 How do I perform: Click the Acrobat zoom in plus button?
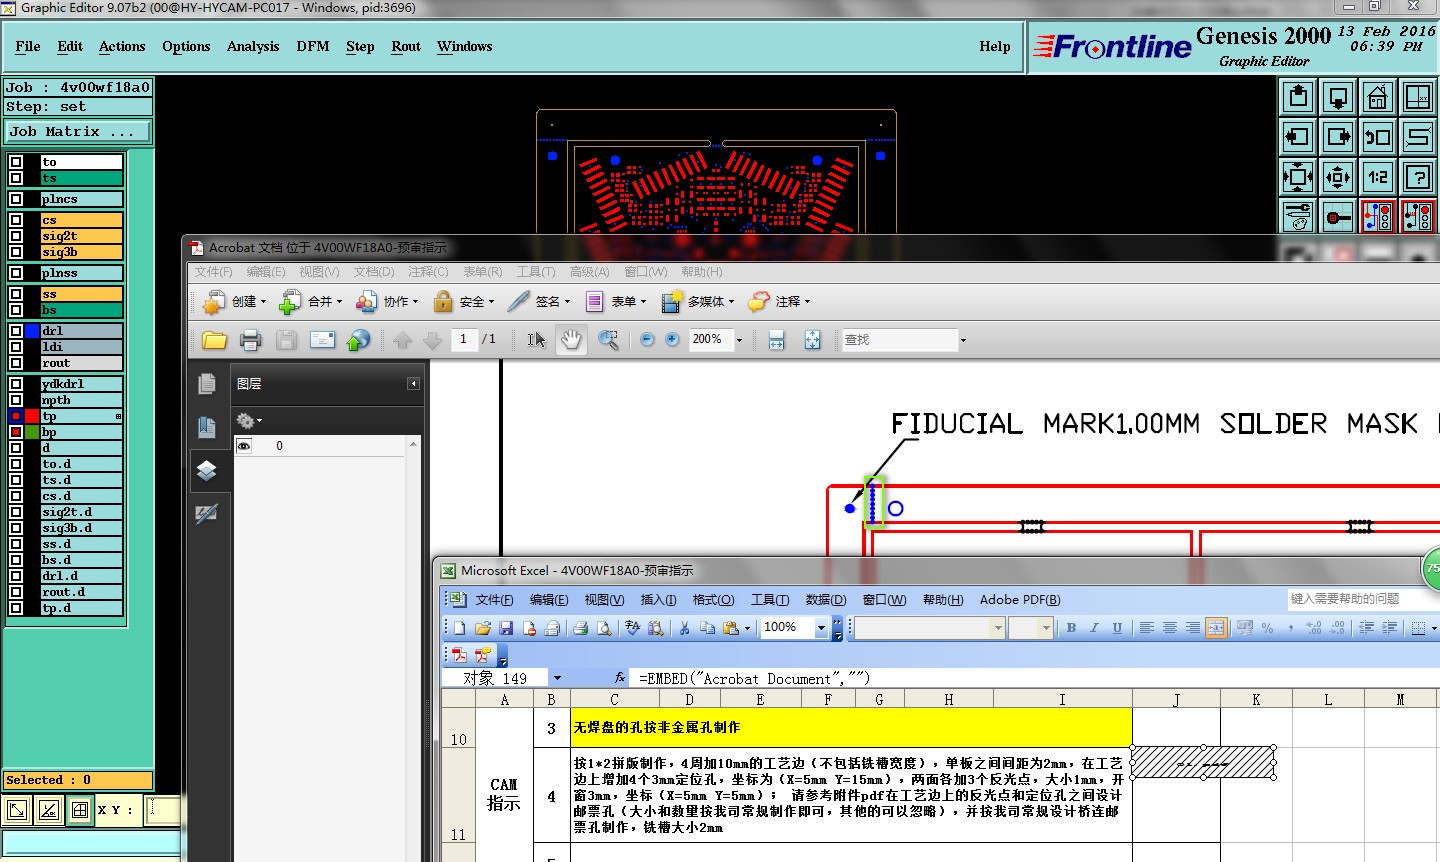(x=672, y=340)
